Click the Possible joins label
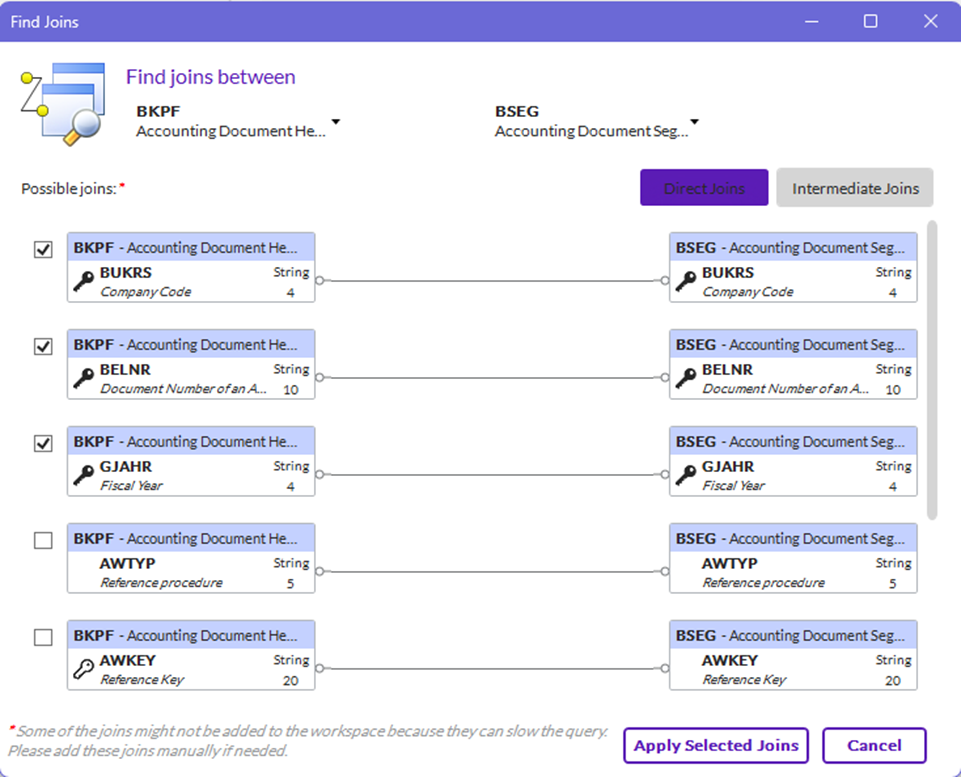Screen dimensions: 961x777 [x=69, y=189]
